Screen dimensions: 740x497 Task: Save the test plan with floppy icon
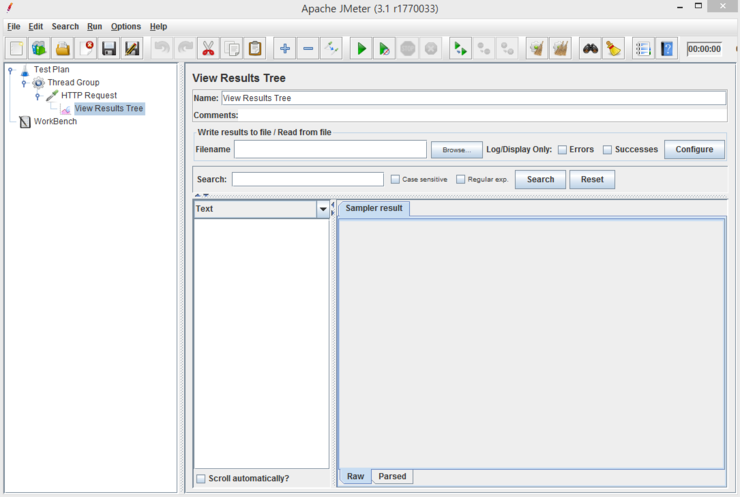tap(109, 49)
